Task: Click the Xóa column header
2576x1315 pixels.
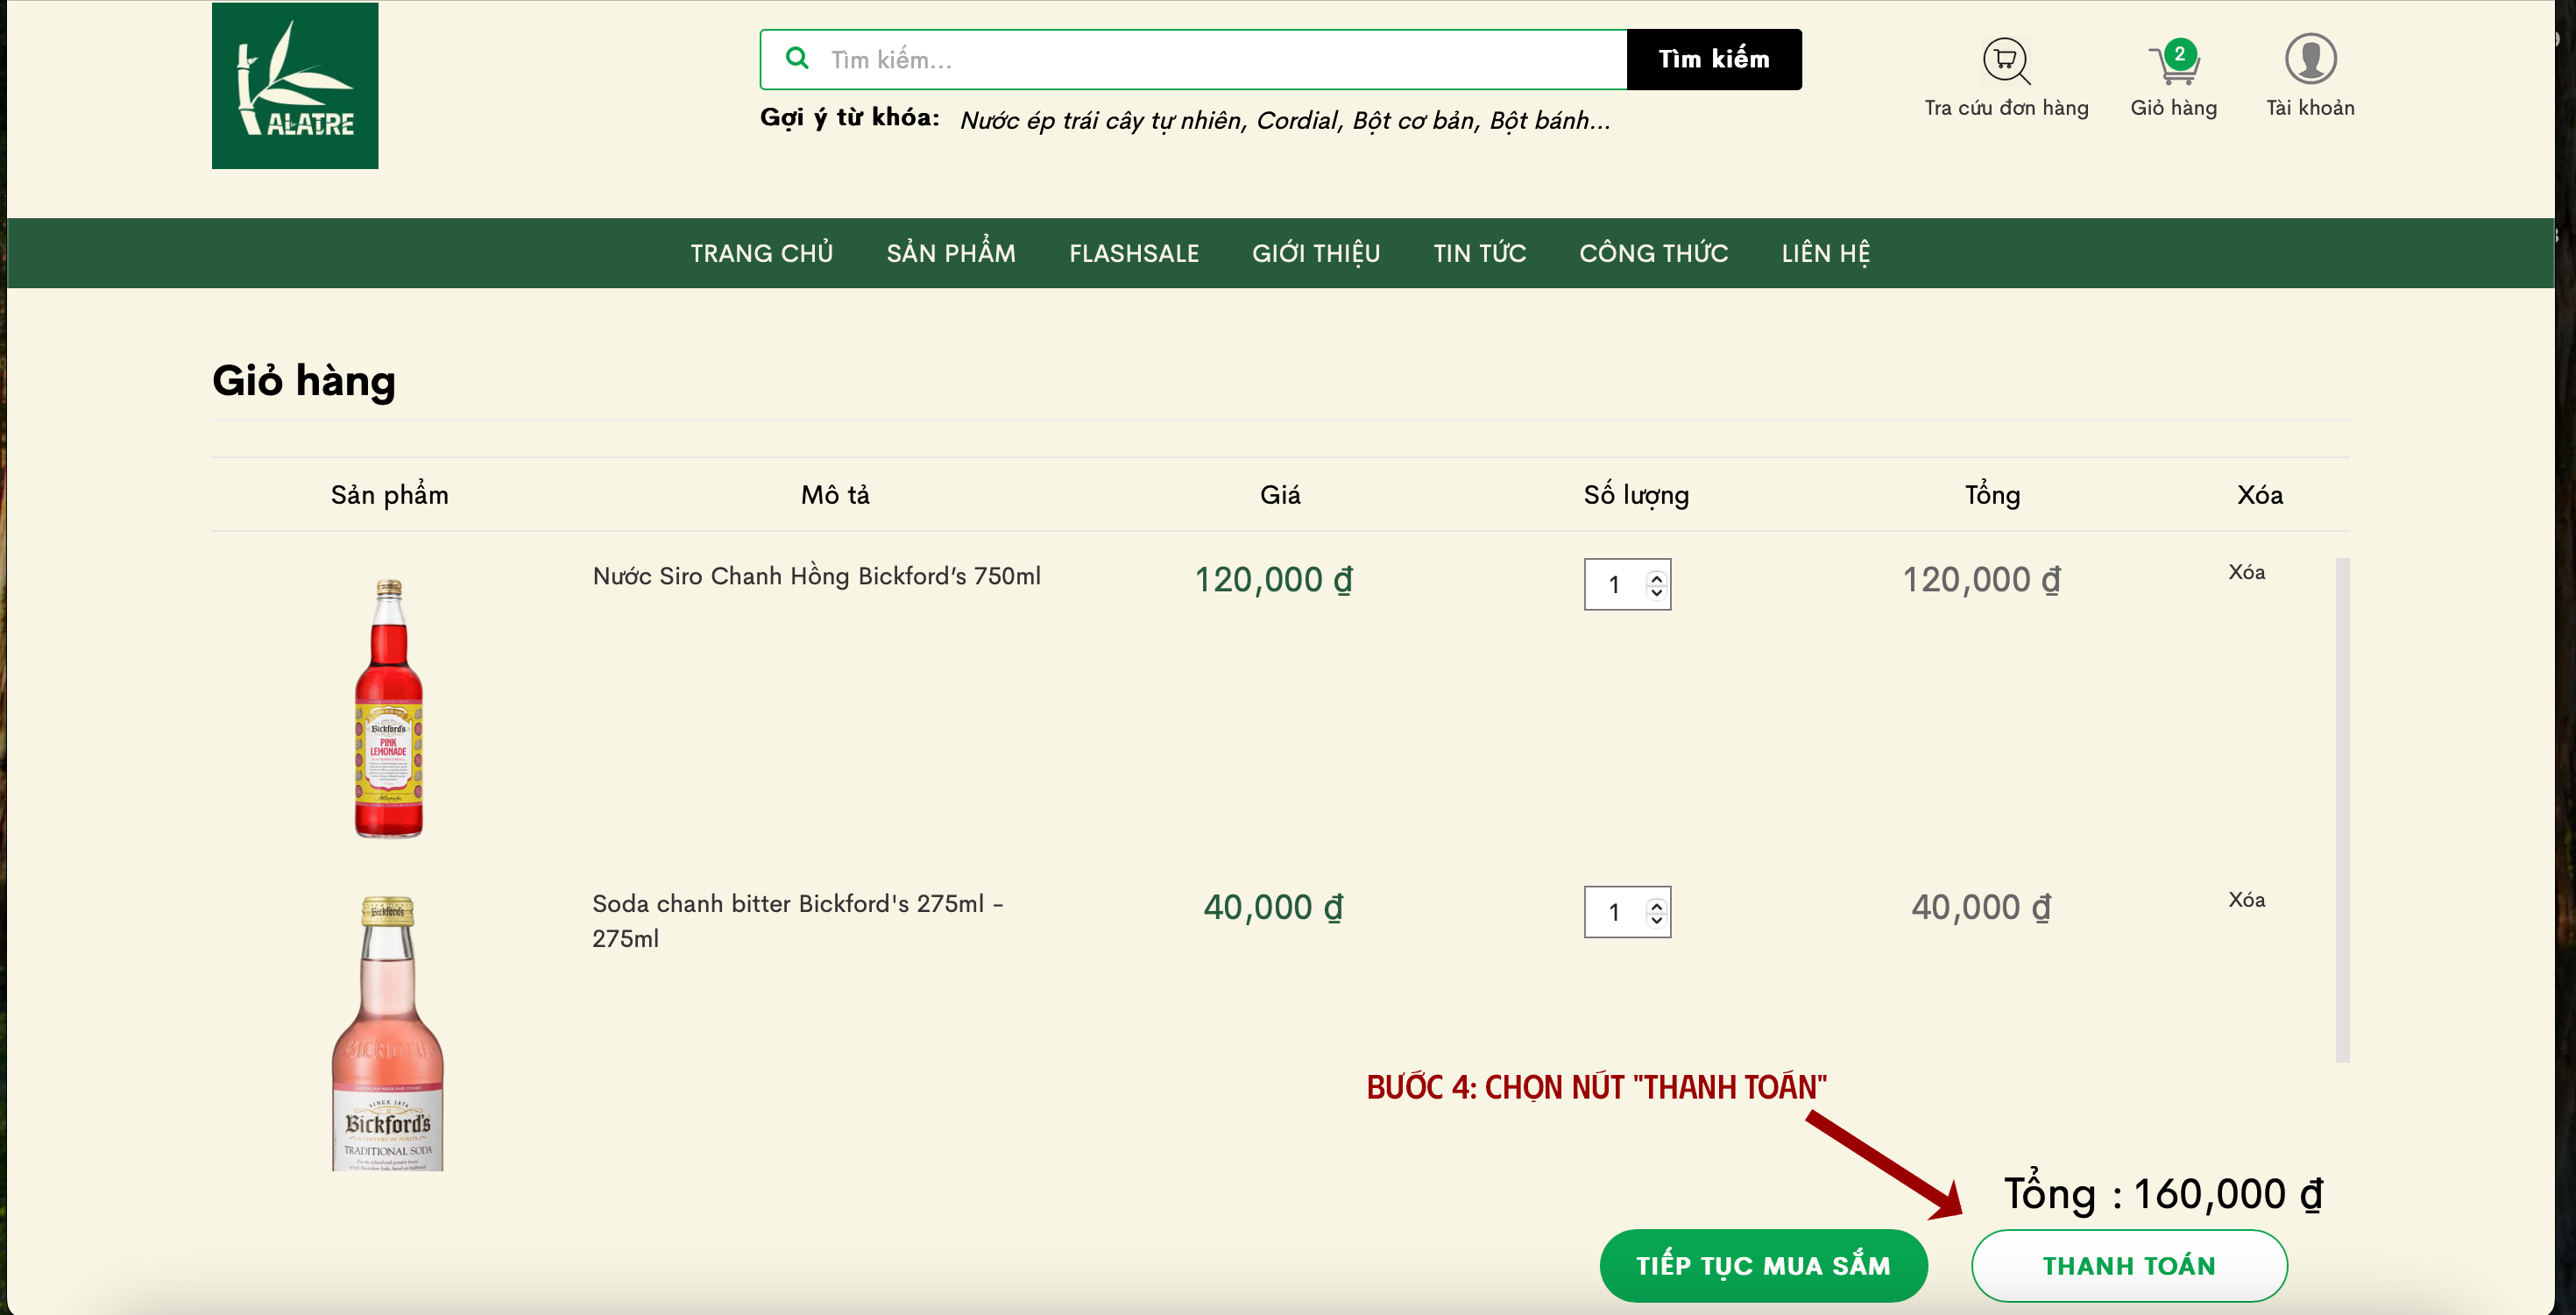Action: 2260,495
